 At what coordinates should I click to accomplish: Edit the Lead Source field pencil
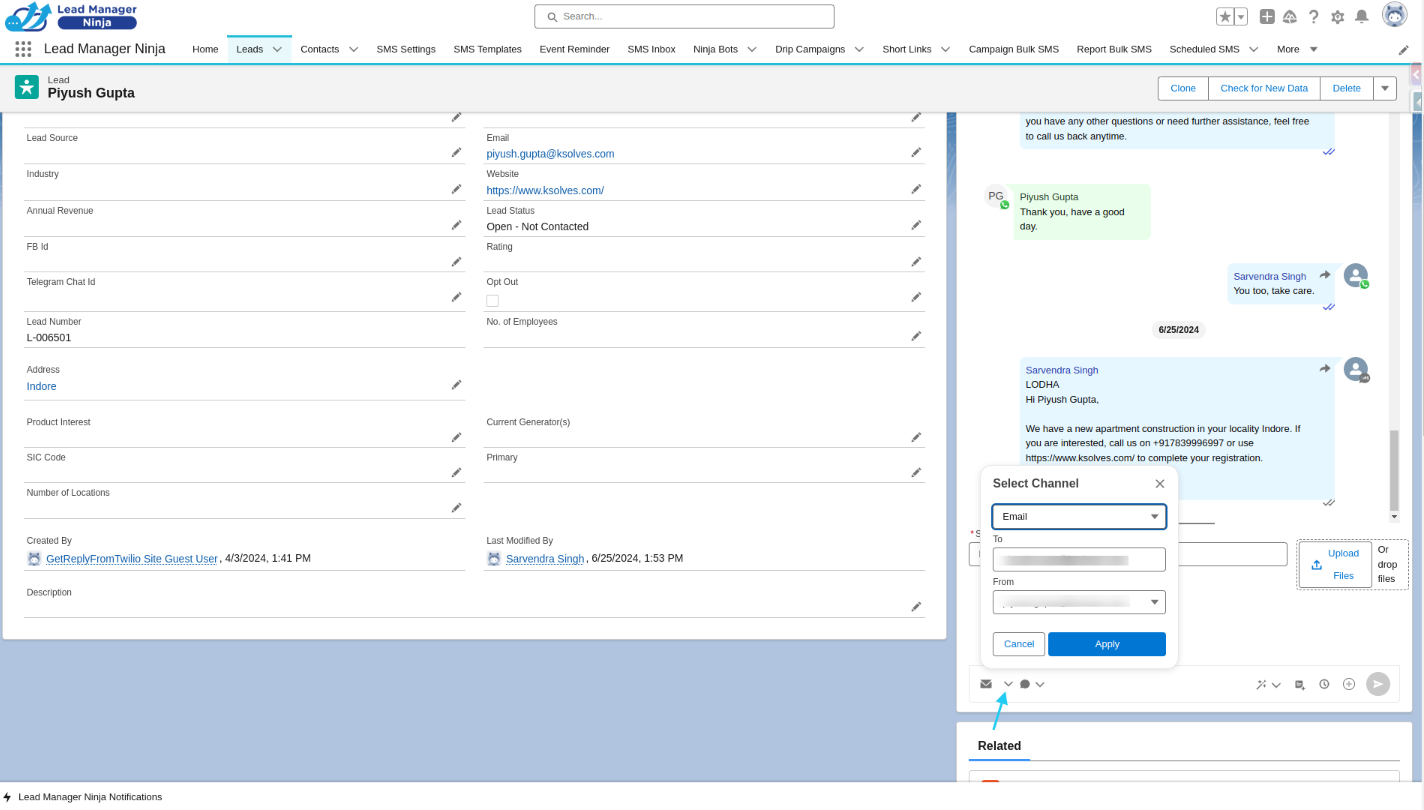(x=456, y=153)
